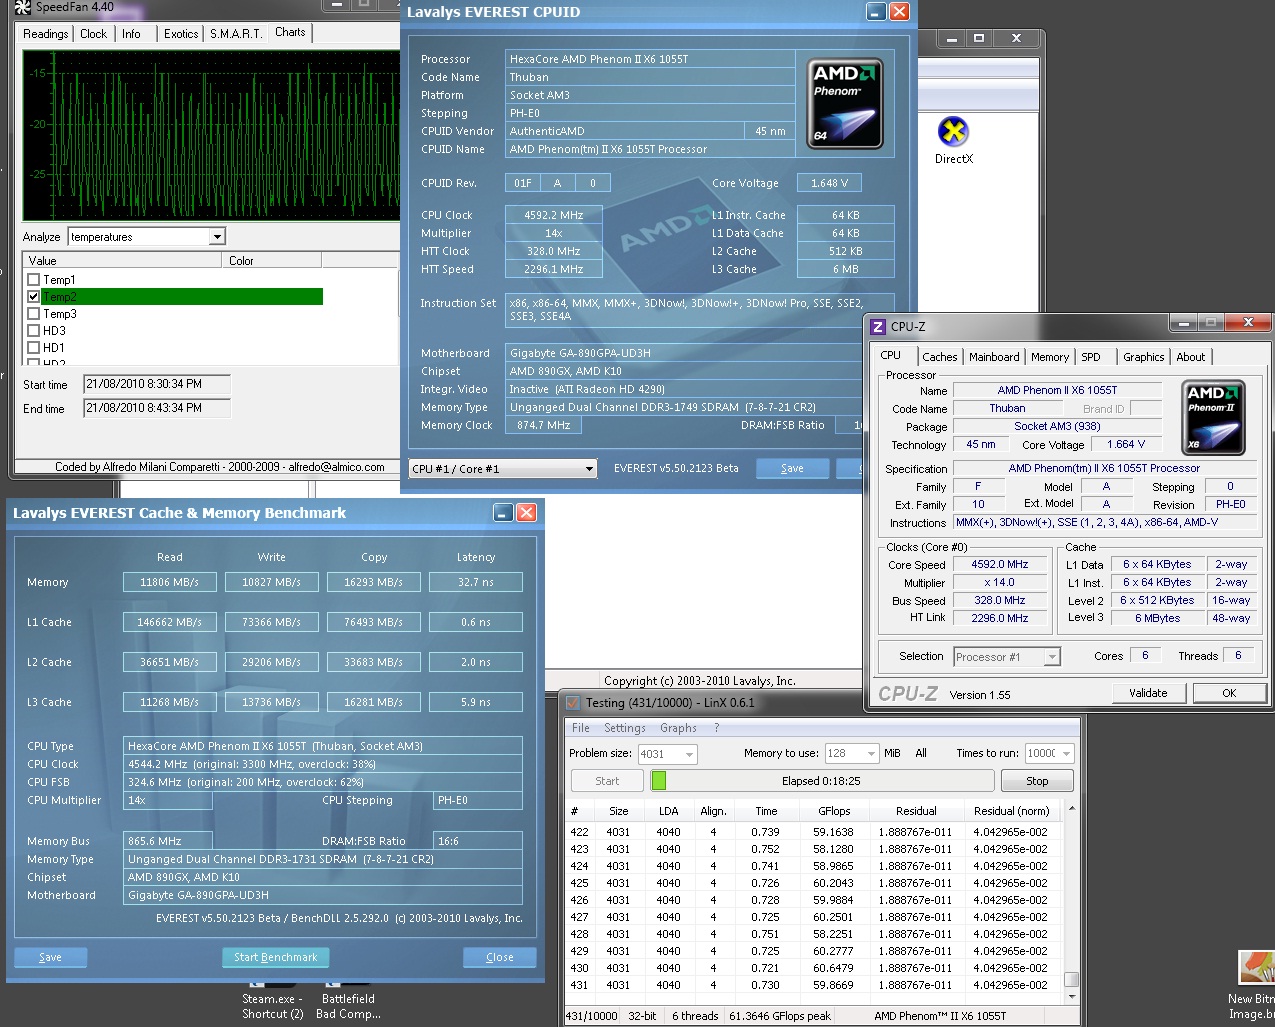Select the "Battlefield Bad Comp..." desktop label
The width and height of the screenshot is (1275, 1027).
click(x=348, y=1006)
